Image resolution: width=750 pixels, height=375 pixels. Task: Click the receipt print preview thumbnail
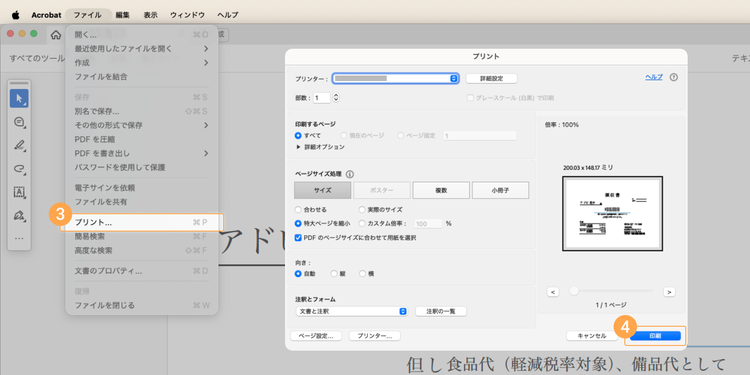(x=612, y=213)
